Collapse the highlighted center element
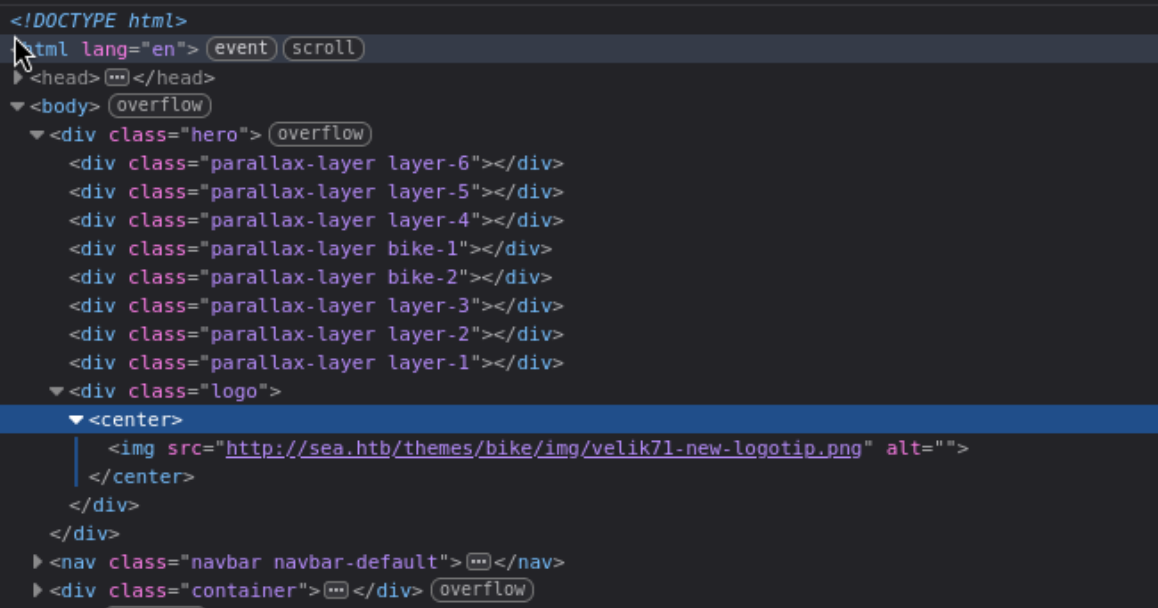This screenshot has width=1158, height=608. 76,419
